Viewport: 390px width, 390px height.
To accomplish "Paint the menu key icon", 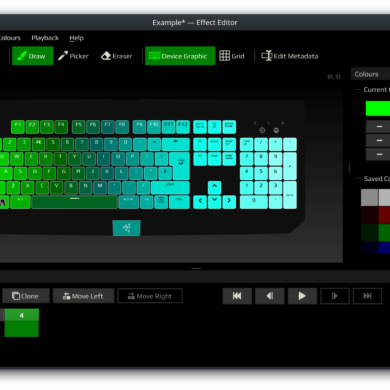I will tap(161, 202).
